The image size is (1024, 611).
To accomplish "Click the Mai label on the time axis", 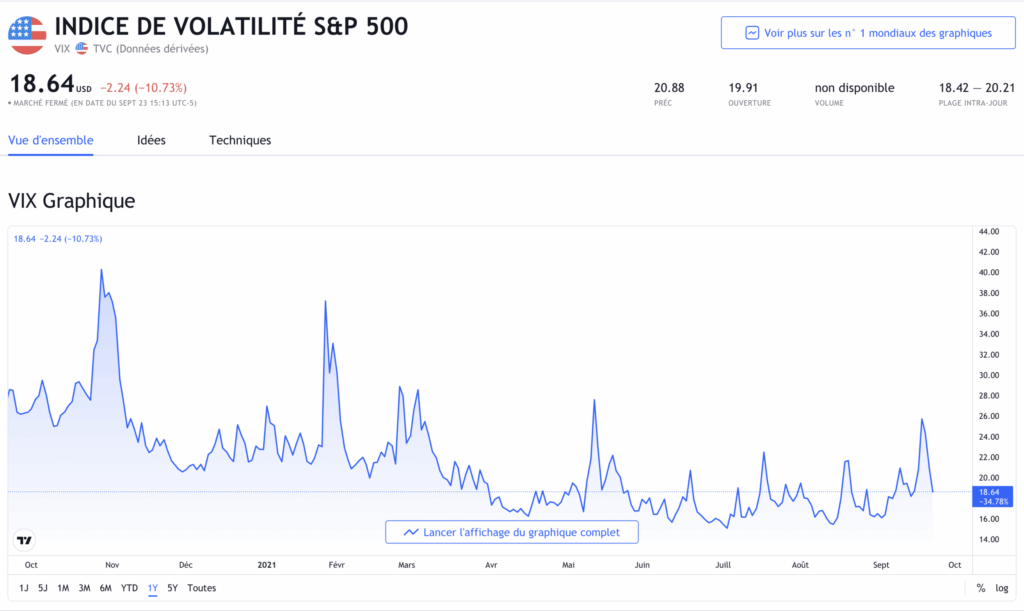I will point(568,565).
